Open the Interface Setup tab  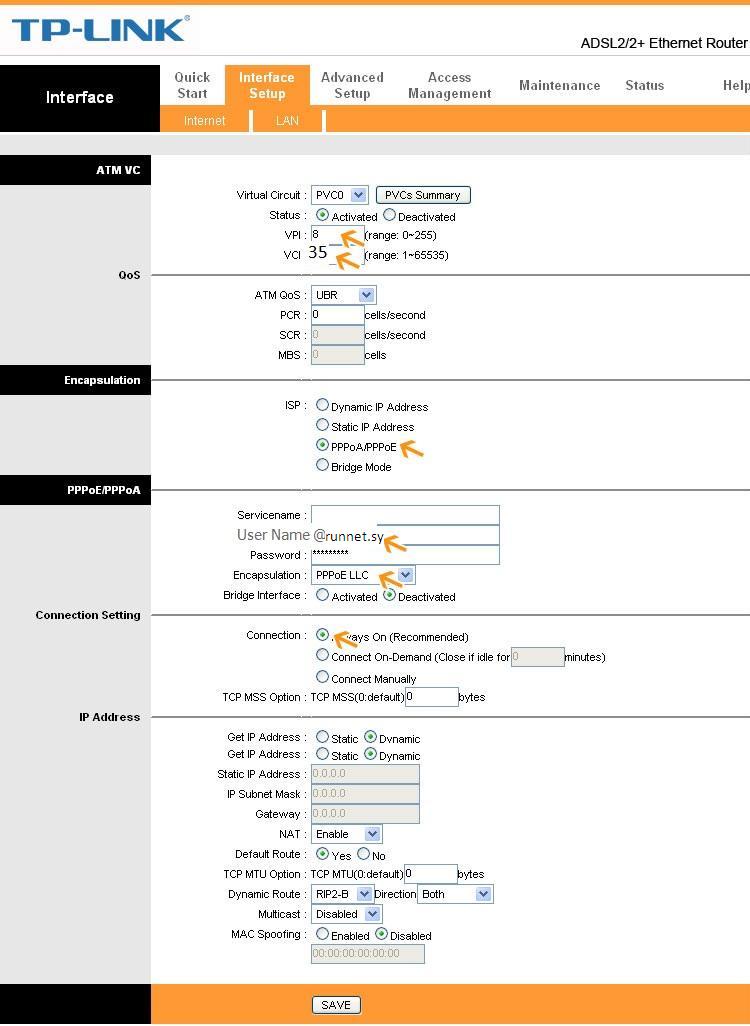coord(266,85)
